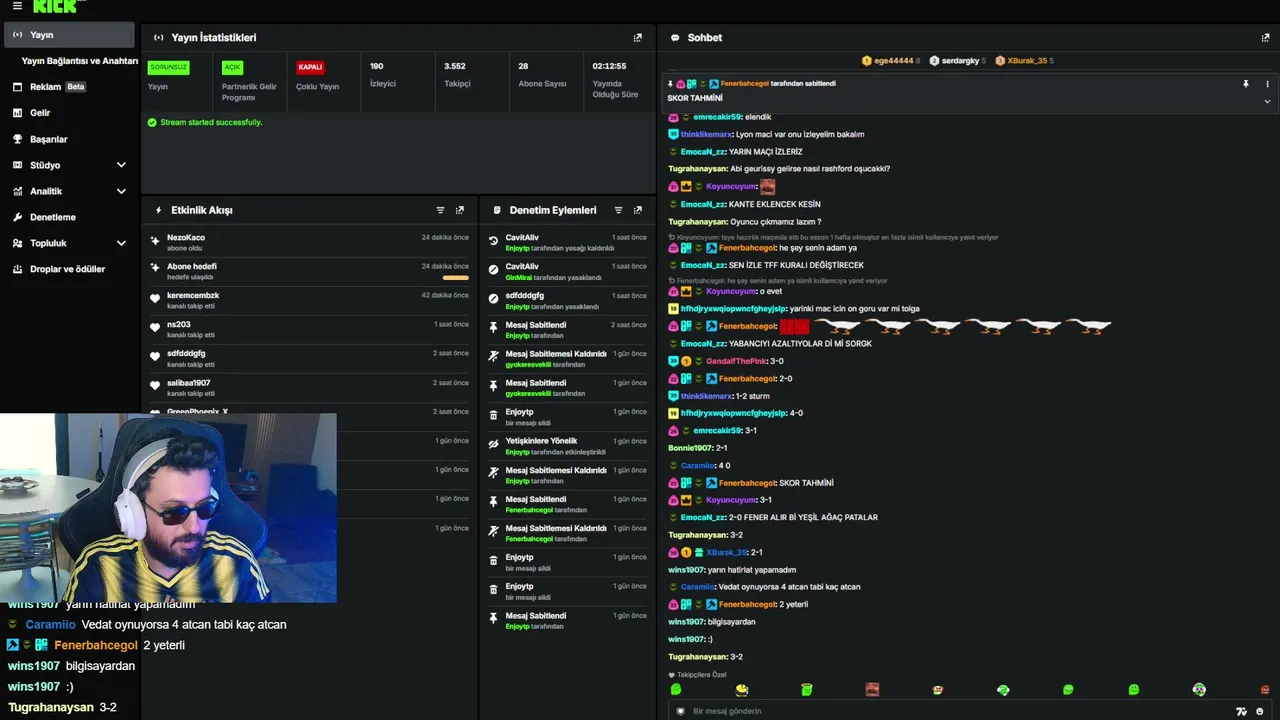This screenshot has height=720, width=1280.
Task: Expand the pinned message chevron
Action: tap(1267, 101)
